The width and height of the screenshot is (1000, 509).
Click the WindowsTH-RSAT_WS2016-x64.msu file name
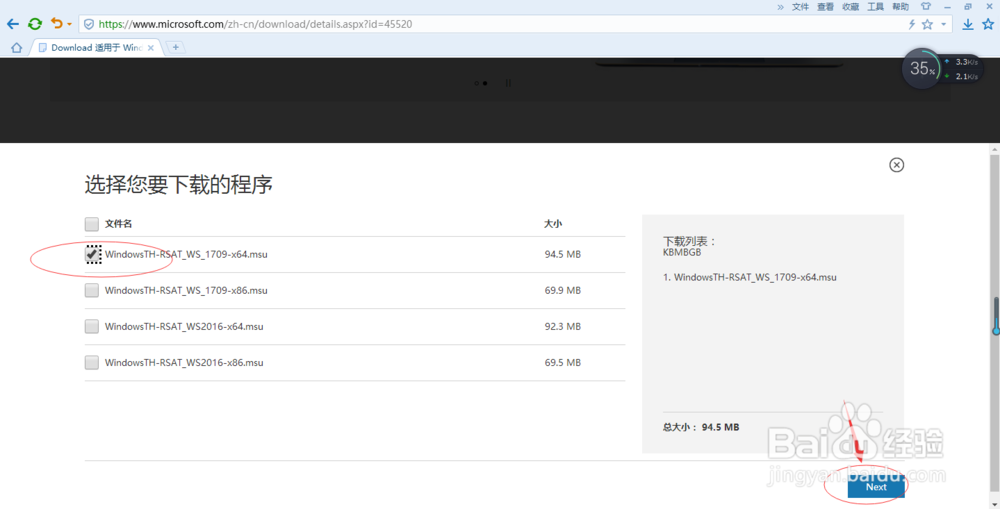pyautogui.click(x=184, y=327)
